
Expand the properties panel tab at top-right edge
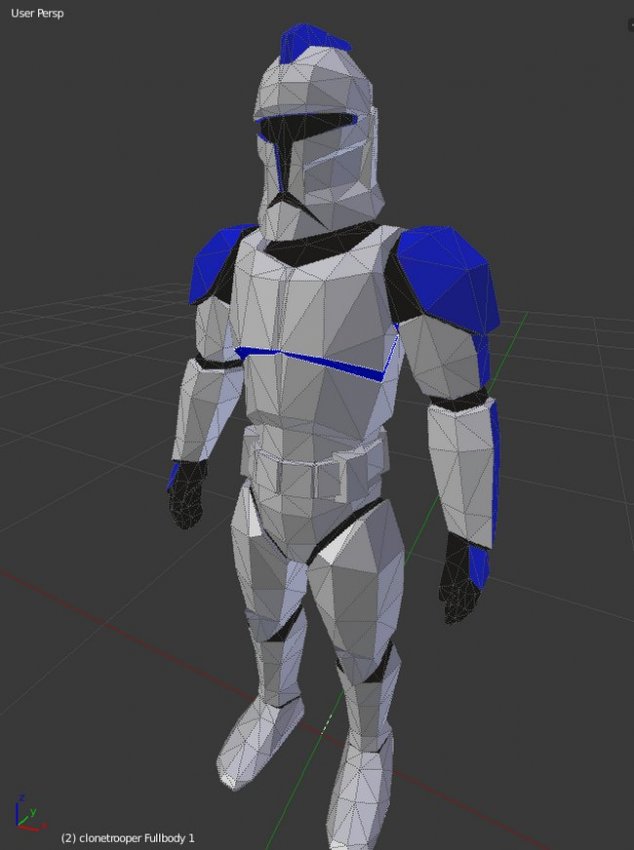tap(629, 24)
